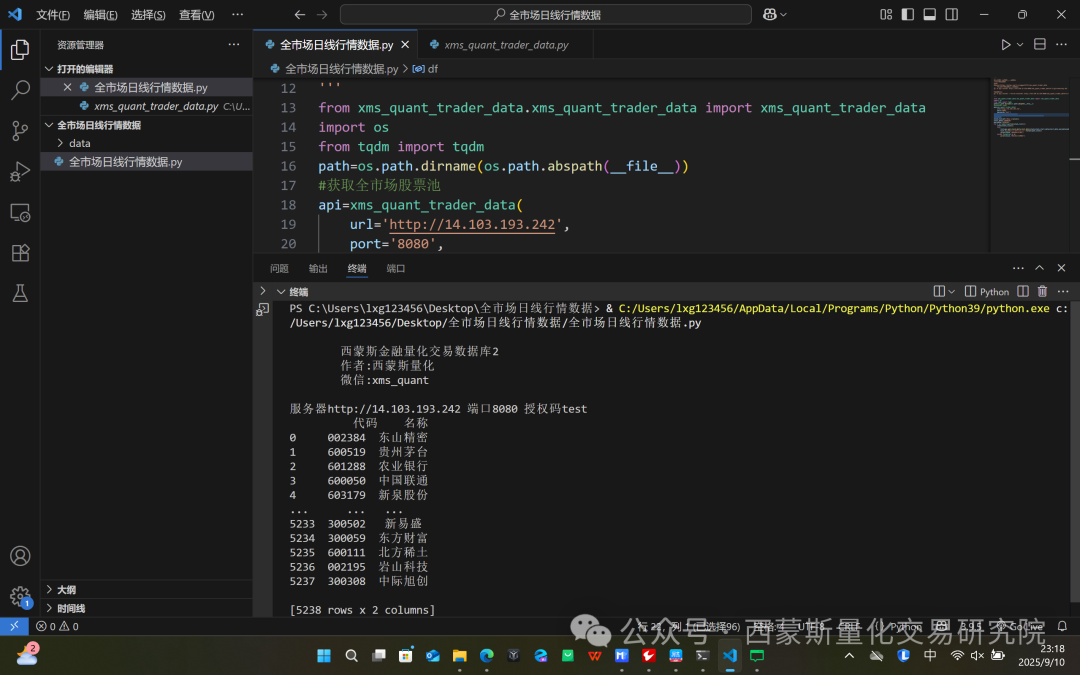Click the customize layout icon
1080x675 pixels.
click(x=886, y=14)
